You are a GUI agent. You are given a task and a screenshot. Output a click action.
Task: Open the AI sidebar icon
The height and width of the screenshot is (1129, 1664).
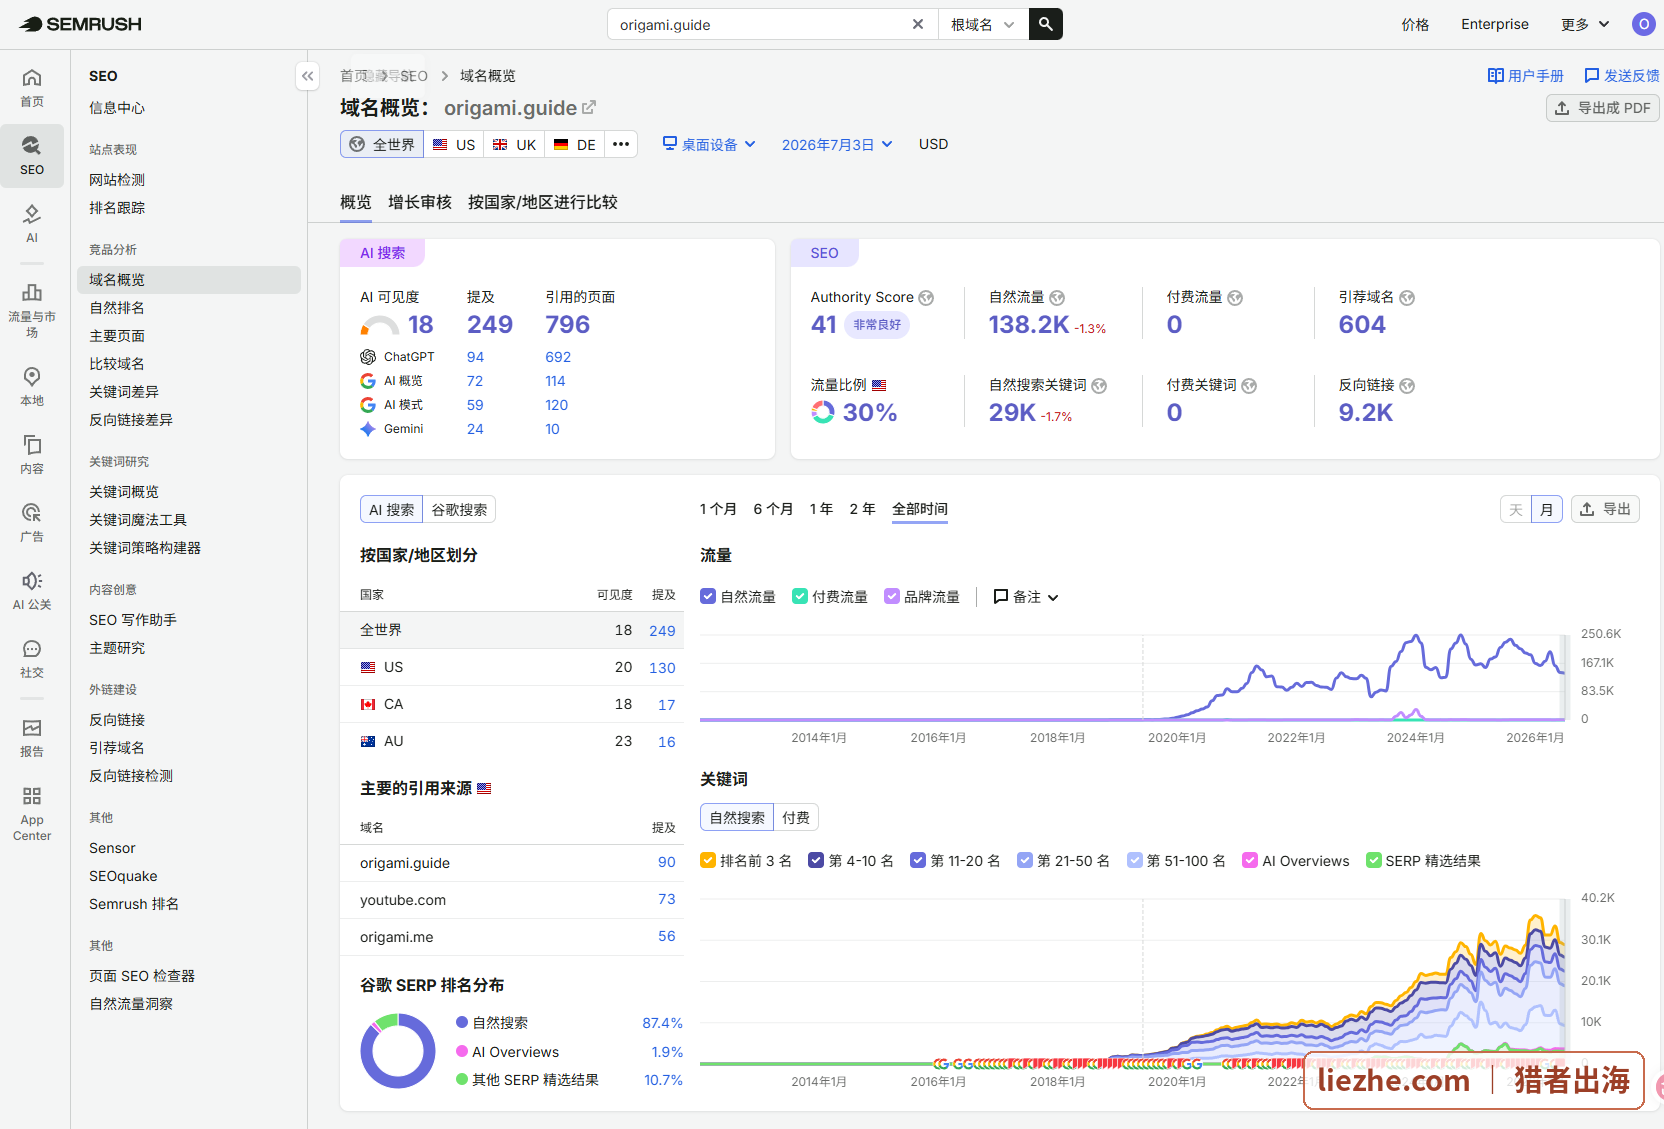[x=32, y=224]
